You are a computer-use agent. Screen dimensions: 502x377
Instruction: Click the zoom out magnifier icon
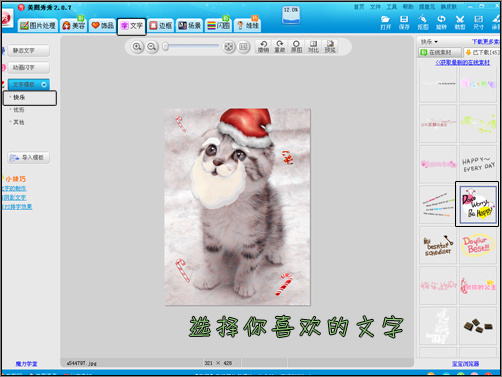[152, 47]
